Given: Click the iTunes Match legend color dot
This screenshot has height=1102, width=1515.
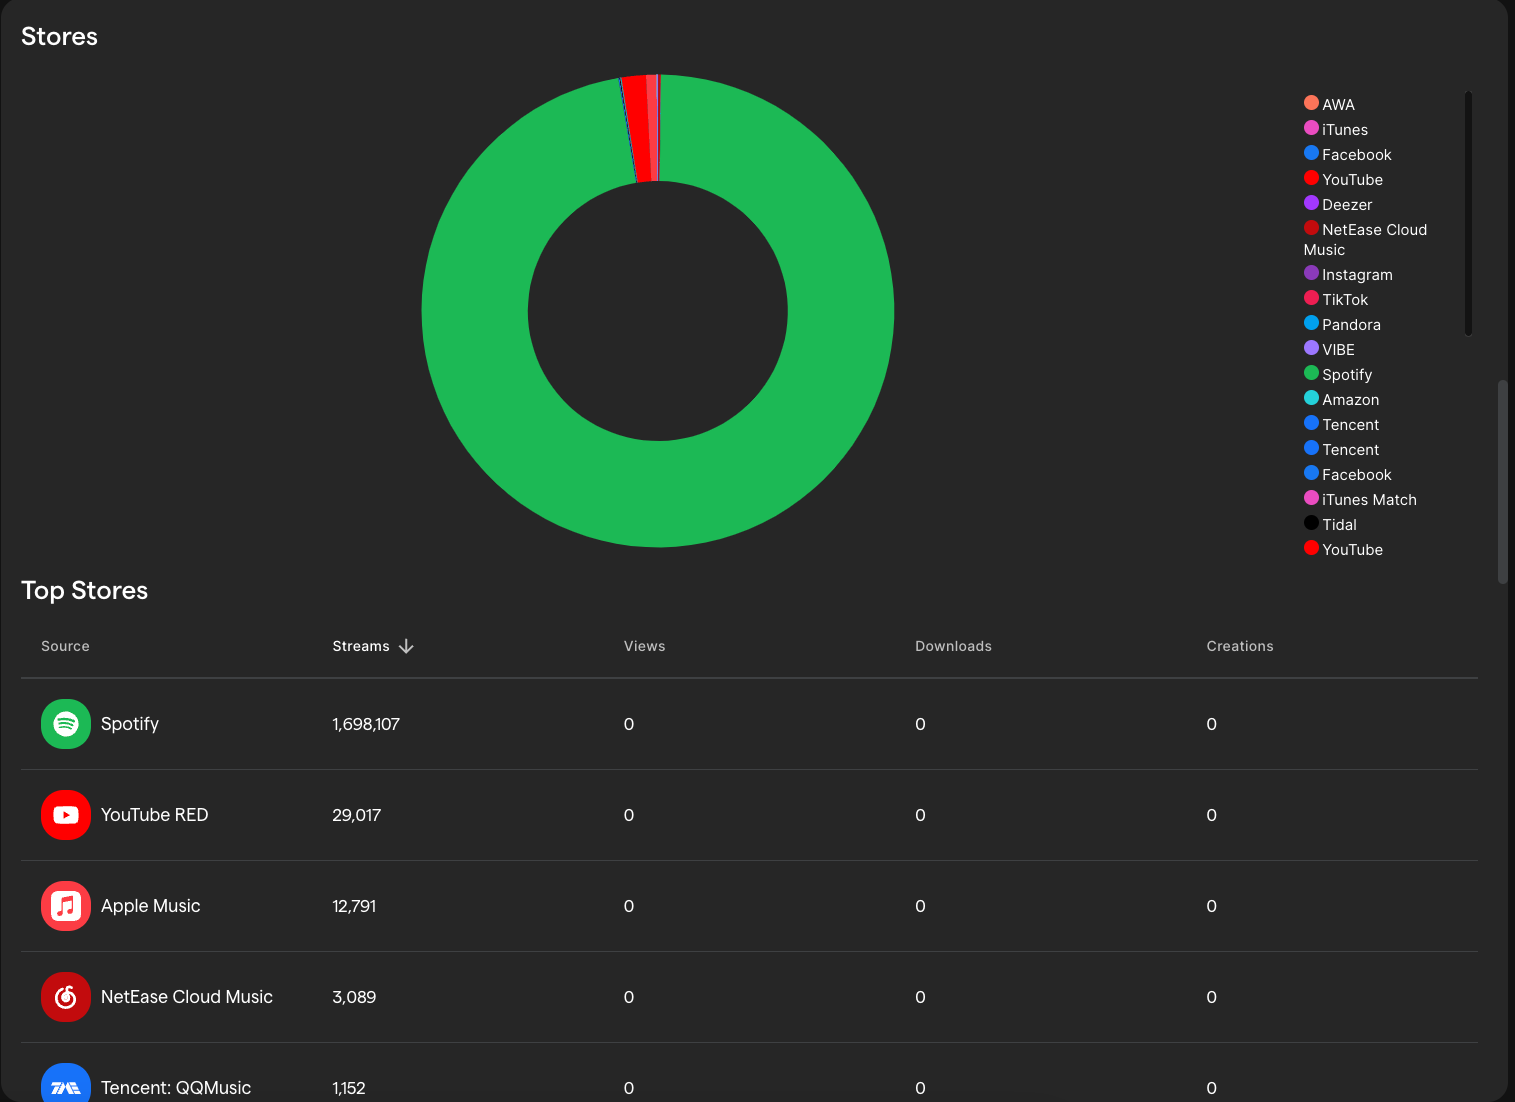Looking at the screenshot, I should (x=1311, y=497).
